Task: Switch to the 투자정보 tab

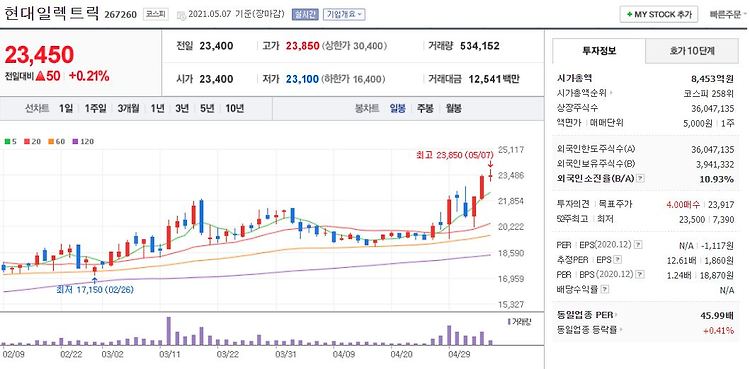Action: [x=599, y=51]
